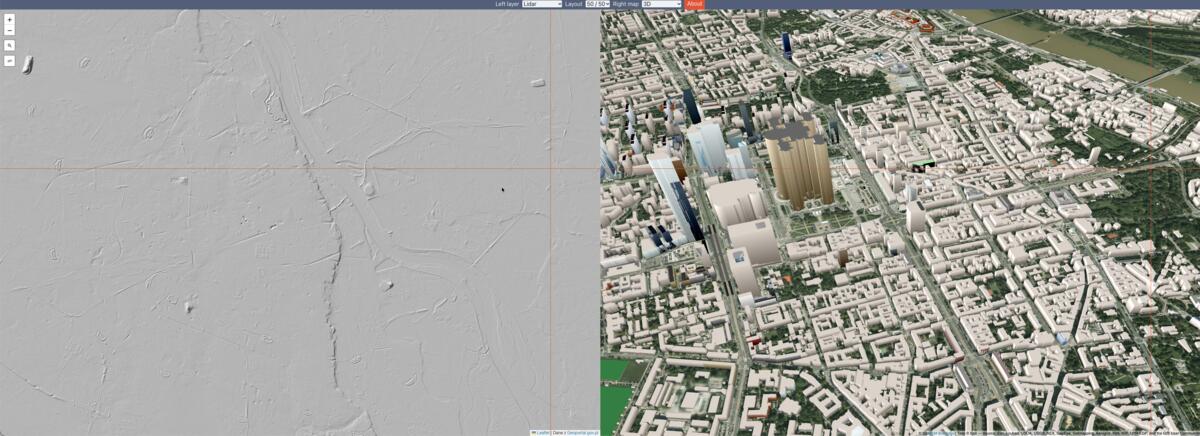Open the Left layer dropdown
Screen dimensions: 1200x436
click(542, 4)
